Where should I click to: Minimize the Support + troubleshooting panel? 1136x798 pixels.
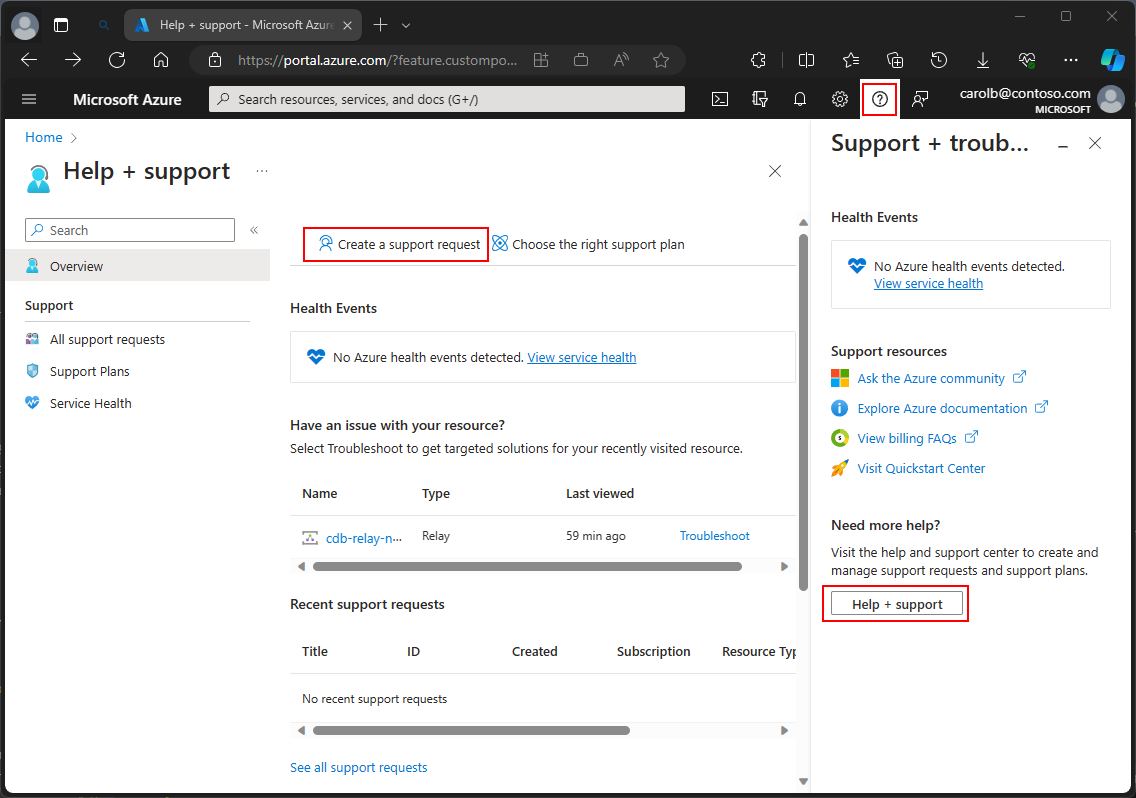click(x=1062, y=146)
